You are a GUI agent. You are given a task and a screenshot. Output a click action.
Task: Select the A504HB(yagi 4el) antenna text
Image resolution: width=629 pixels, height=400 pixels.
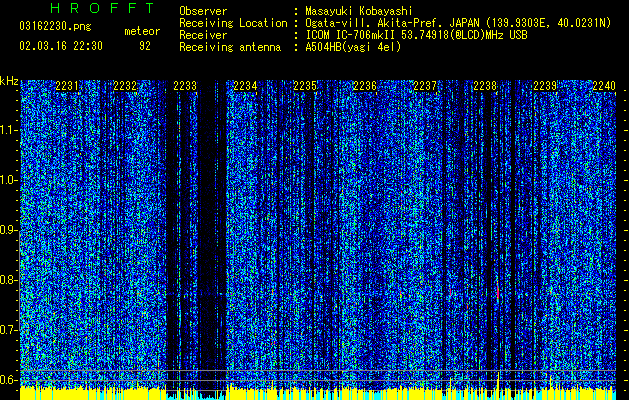[353, 47]
